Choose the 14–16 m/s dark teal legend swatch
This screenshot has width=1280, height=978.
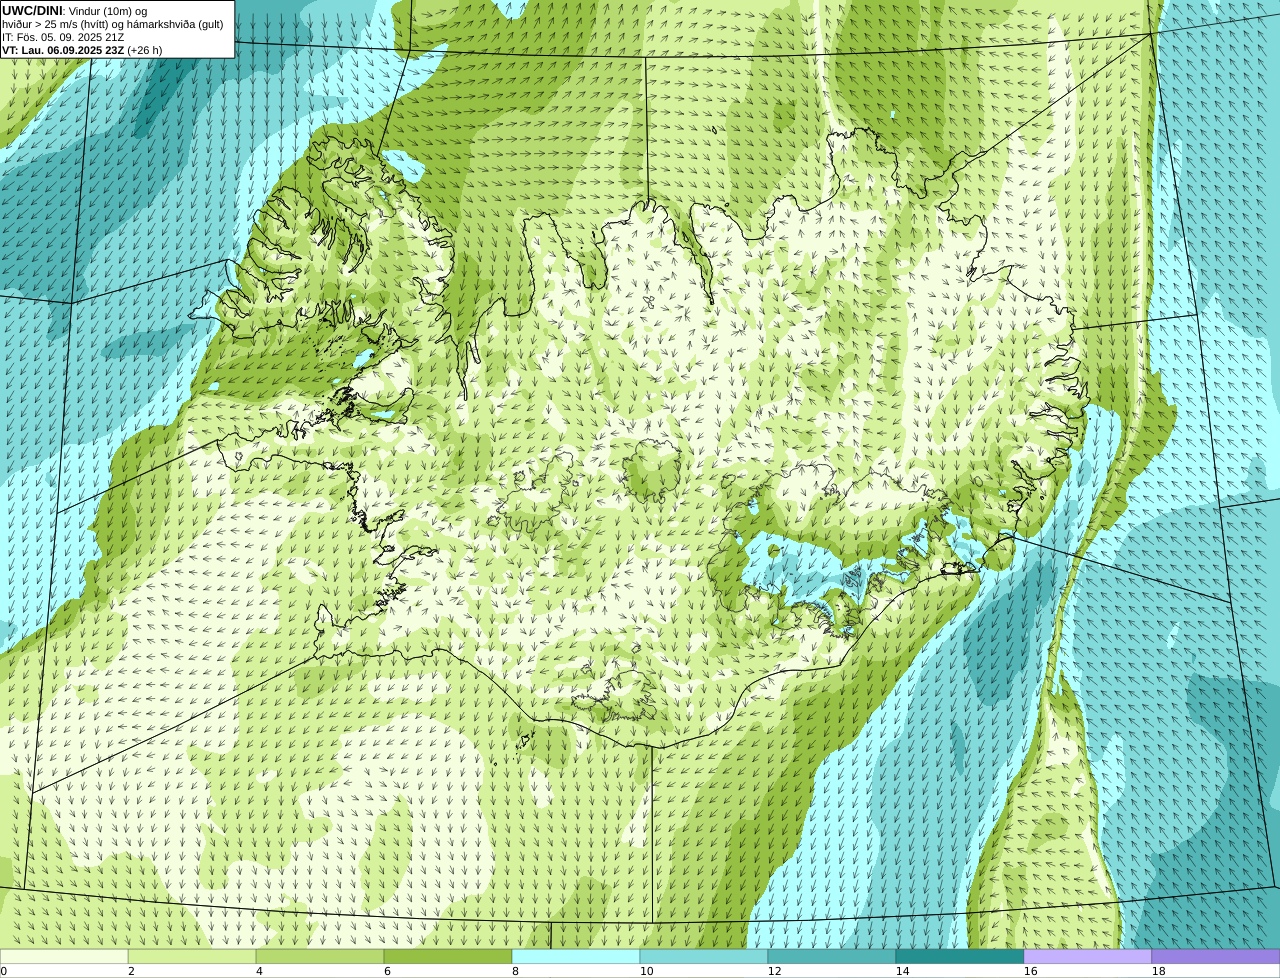pyautogui.click(x=960, y=957)
